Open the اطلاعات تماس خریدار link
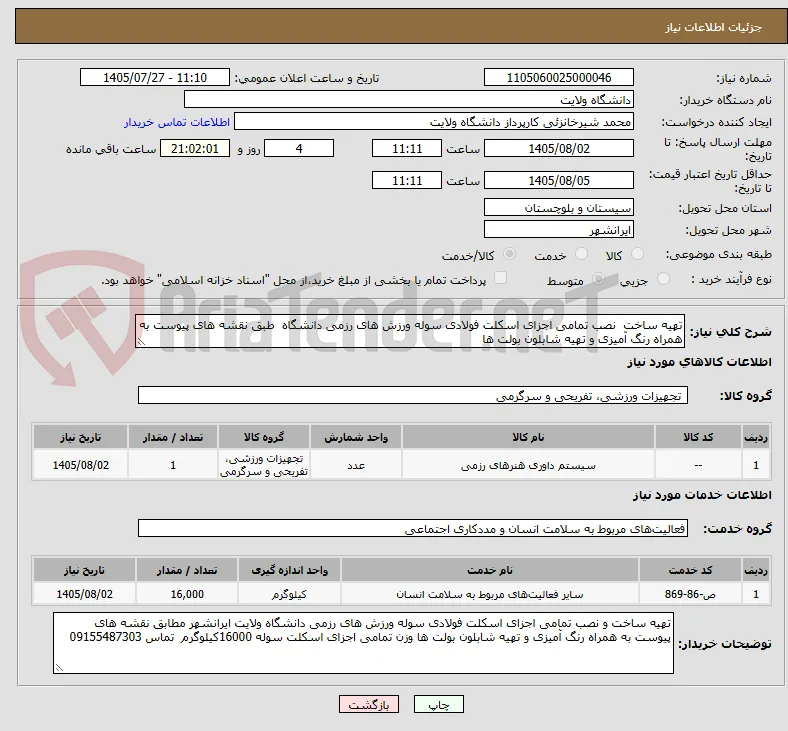Image resolution: width=788 pixels, height=731 pixels. (x=177, y=122)
